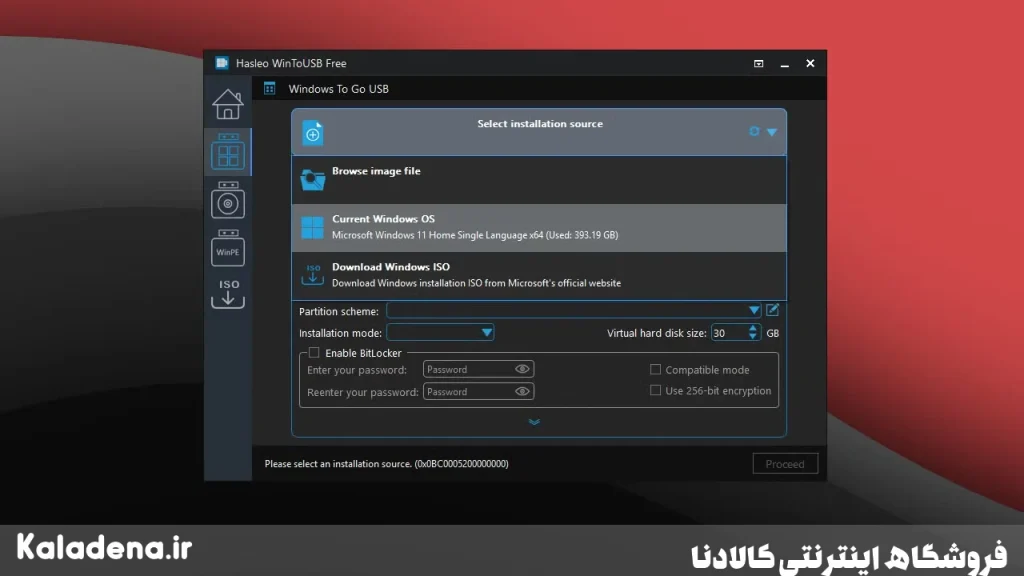1024x576 pixels.
Task: Click the refresh icon in source header
Action: (x=754, y=131)
